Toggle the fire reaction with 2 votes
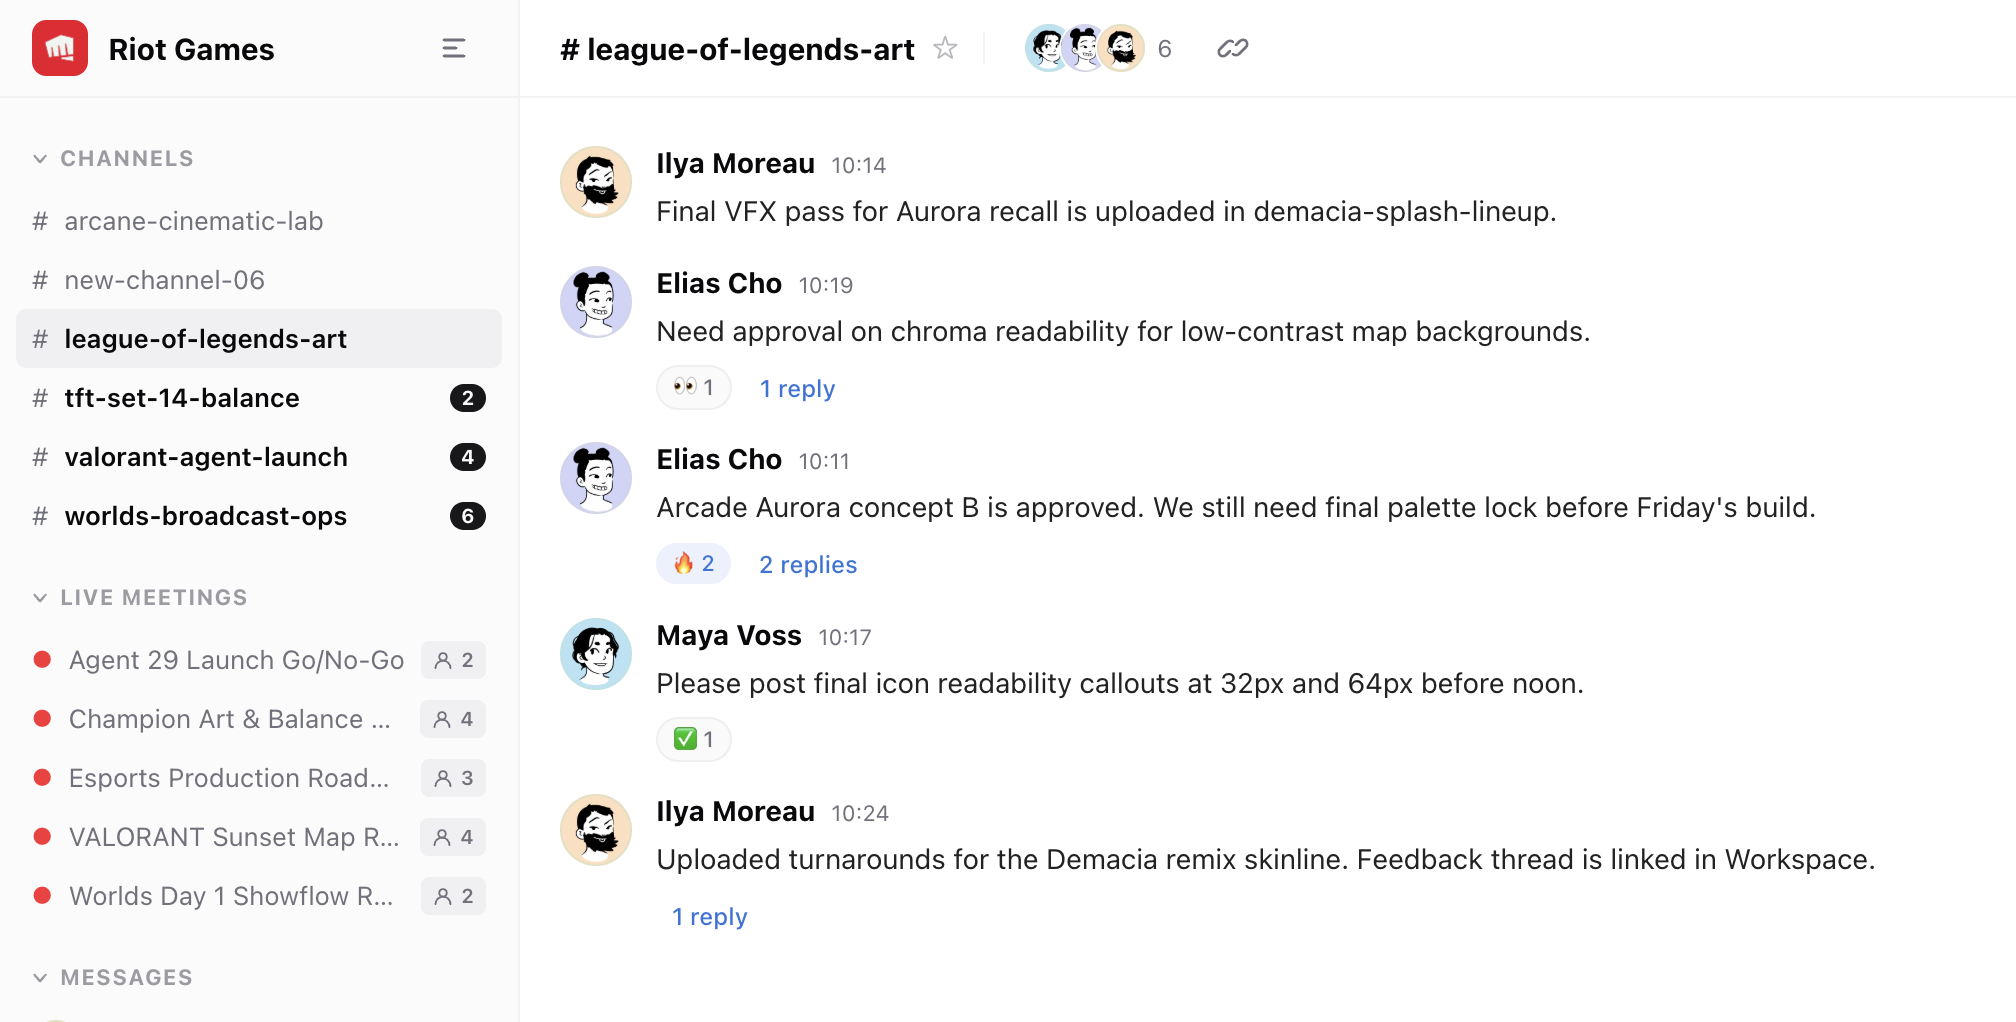The height and width of the screenshot is (1022, 2016). (x=693, y=564)
